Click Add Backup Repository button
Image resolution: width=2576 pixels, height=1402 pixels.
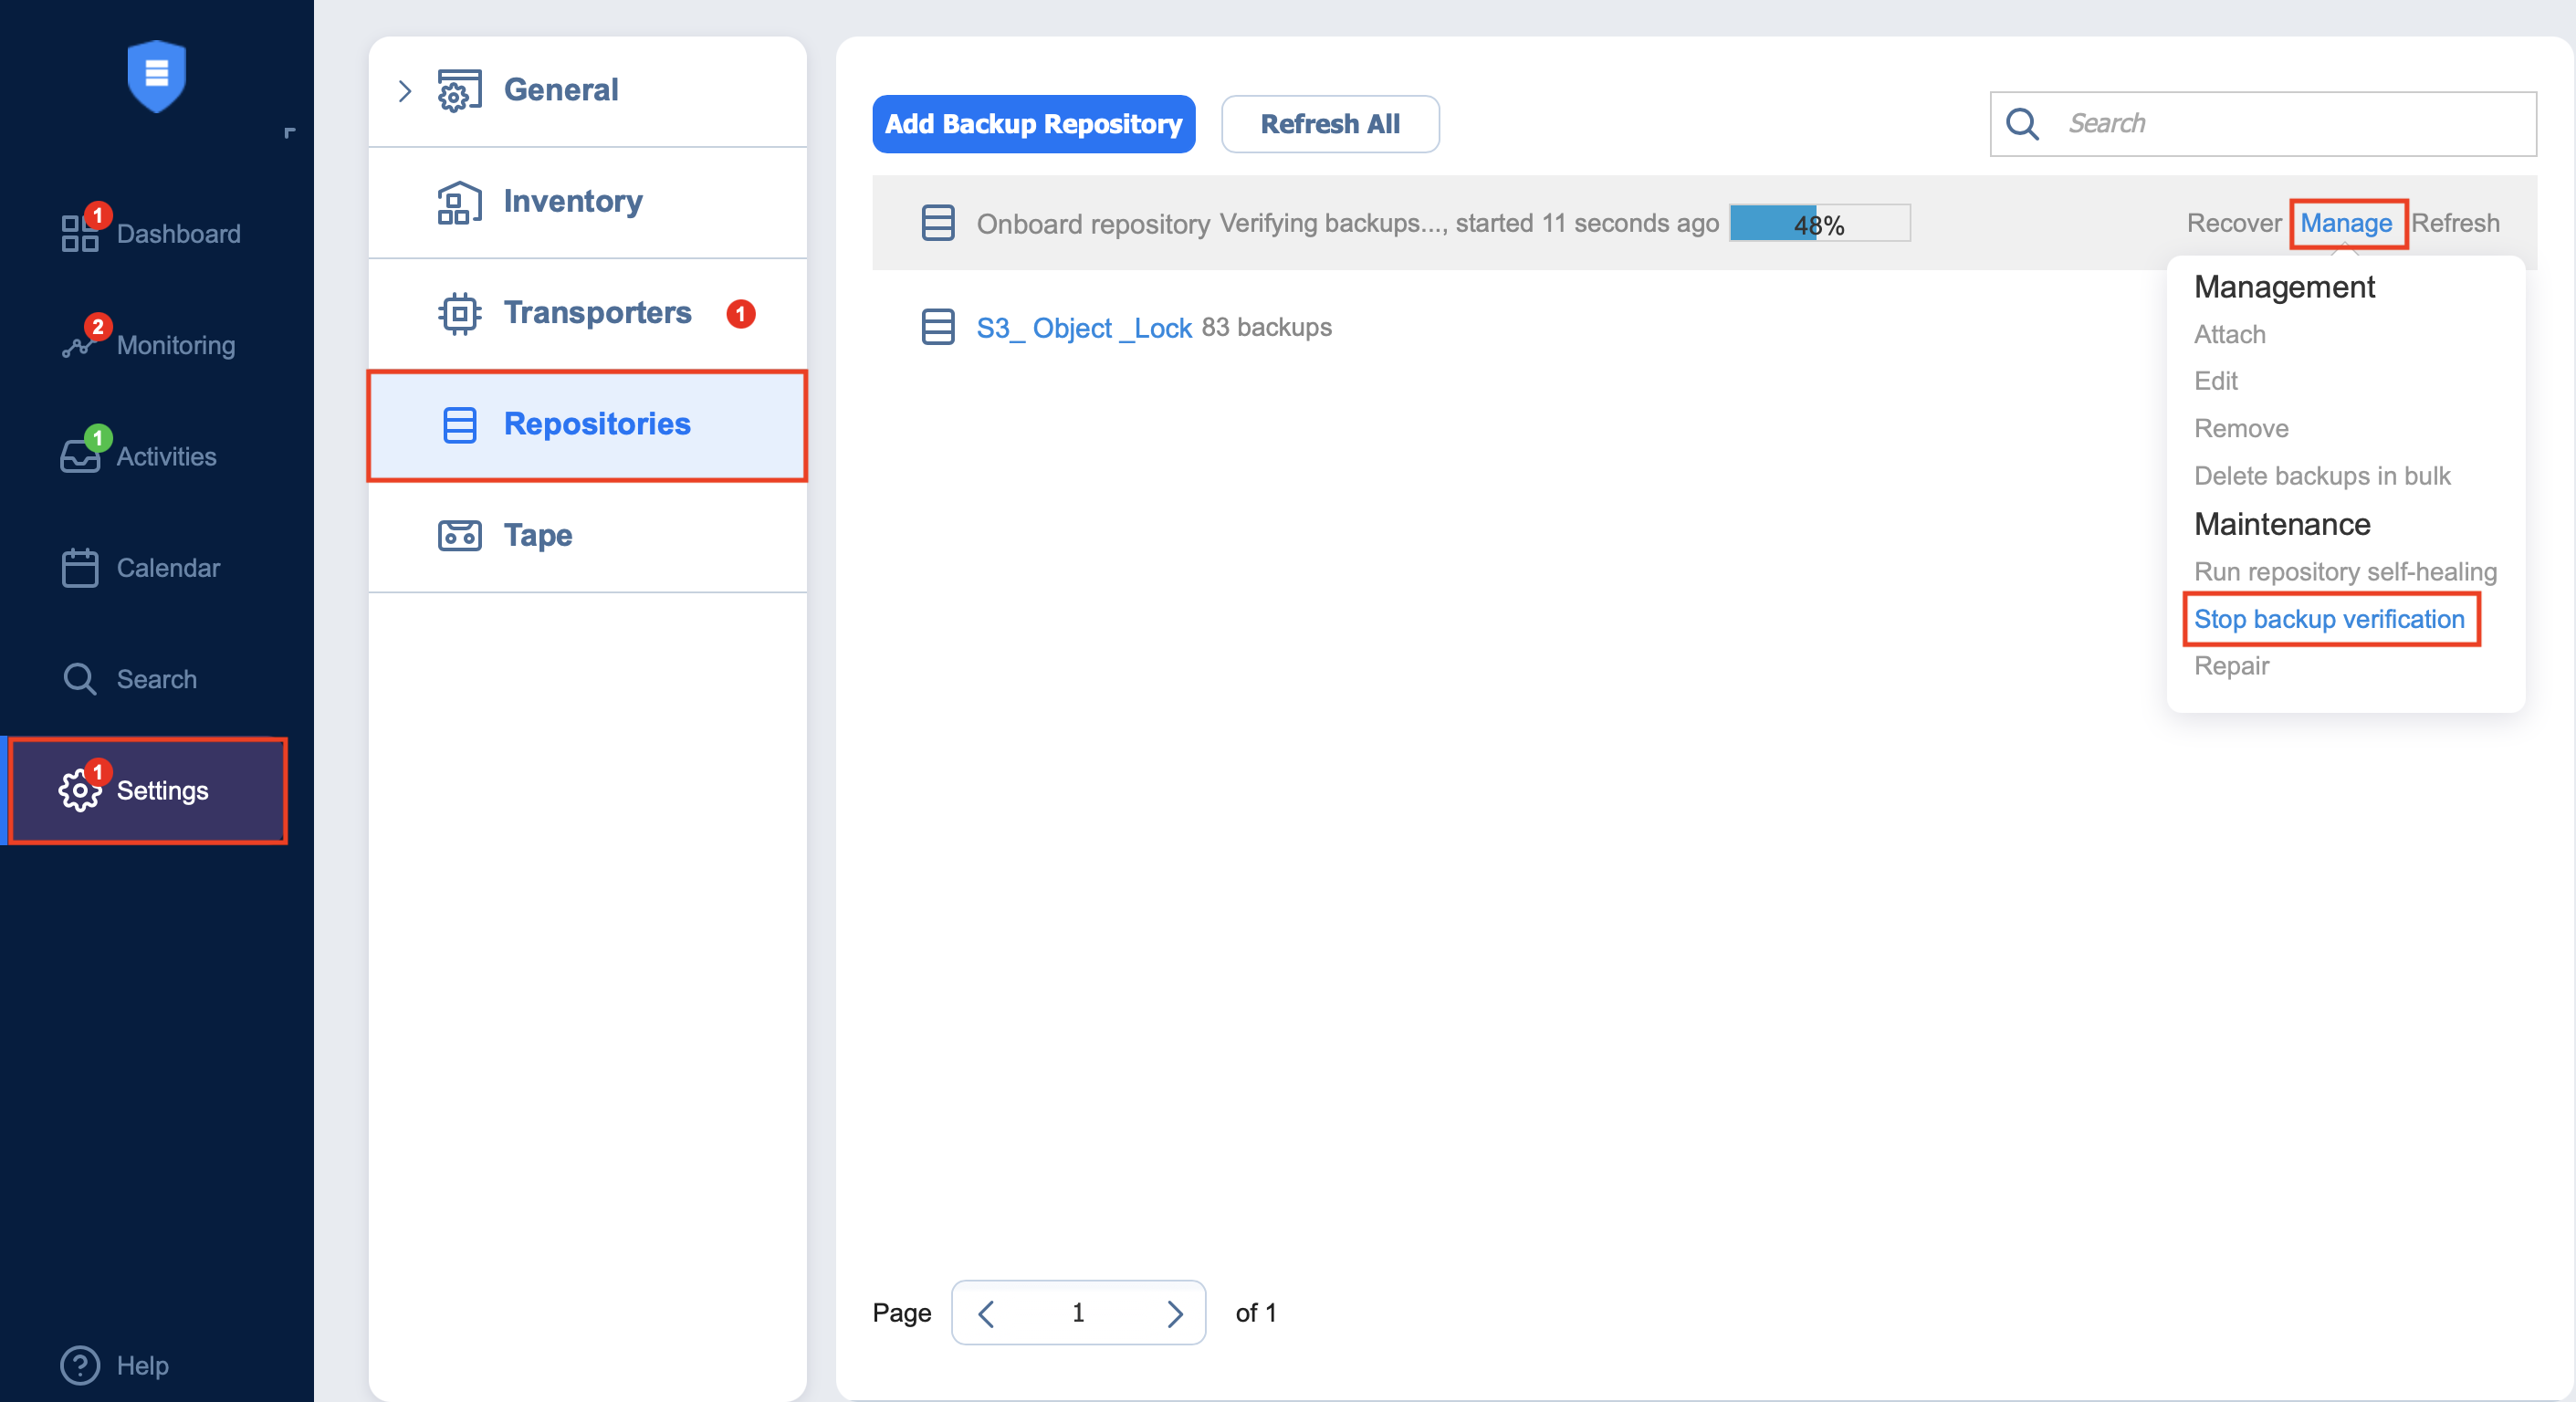[1033, 124]
